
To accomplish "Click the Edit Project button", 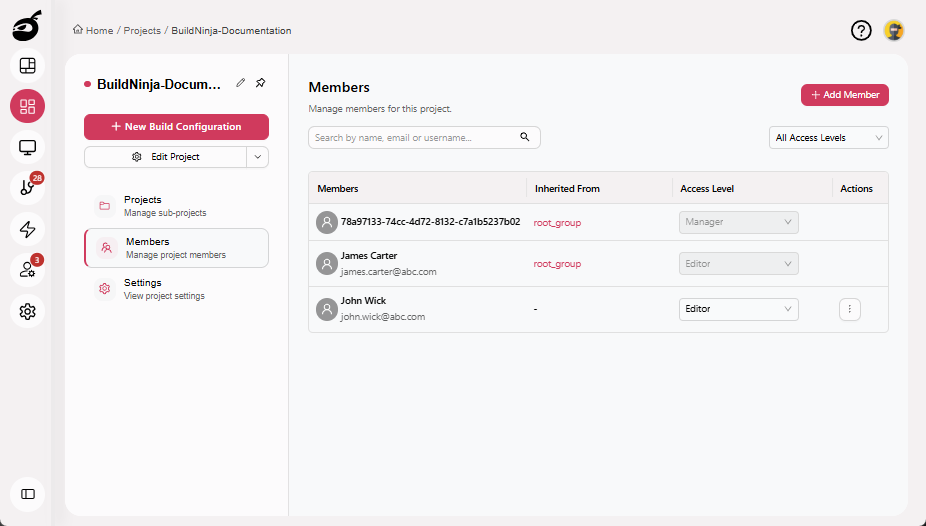I will pos(165,157).
